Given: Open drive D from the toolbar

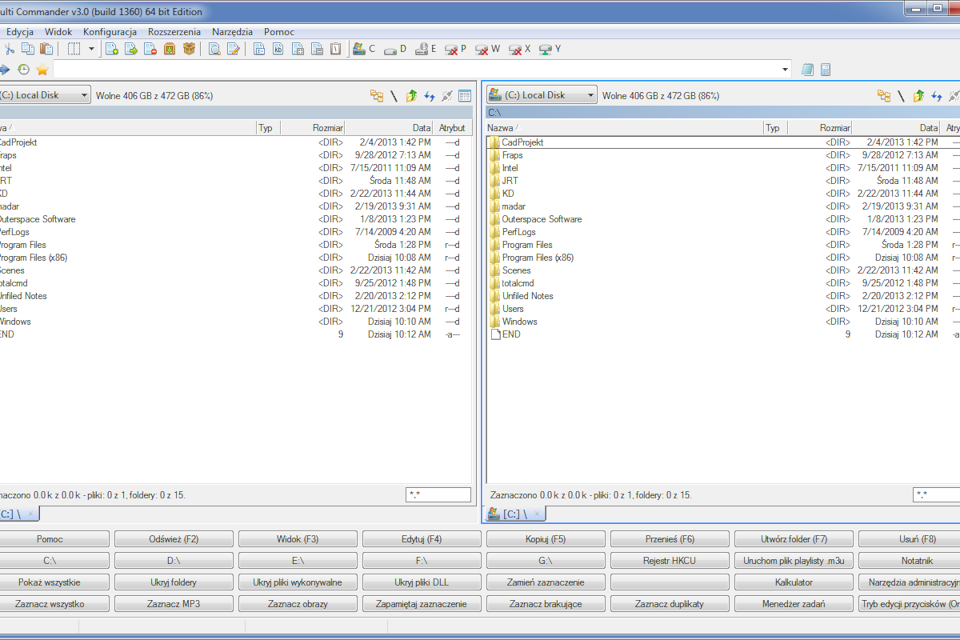Looking at the screenshot, I should [394, 48].
